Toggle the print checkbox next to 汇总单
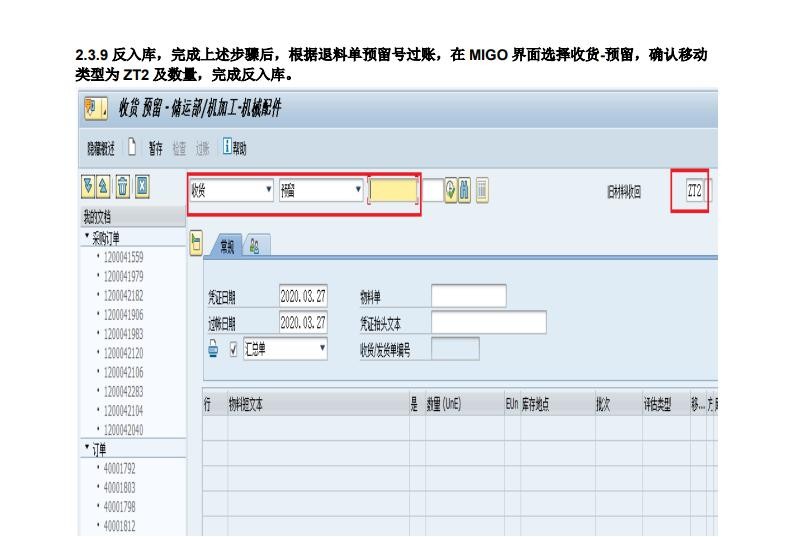792x537 pixels. click(x=233, y=349)
